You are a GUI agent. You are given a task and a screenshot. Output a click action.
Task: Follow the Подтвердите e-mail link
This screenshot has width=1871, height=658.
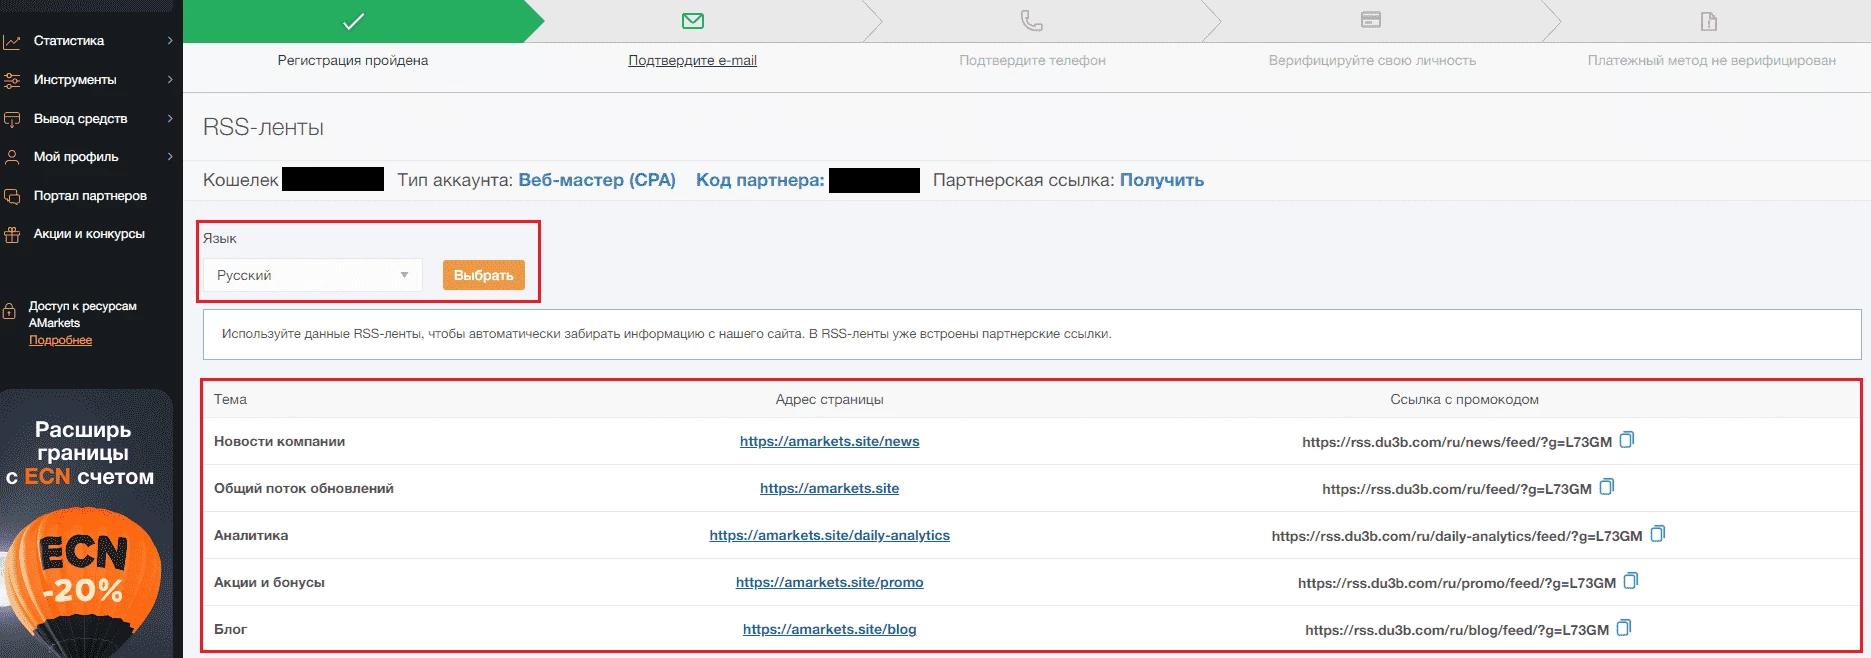[692, 60]
